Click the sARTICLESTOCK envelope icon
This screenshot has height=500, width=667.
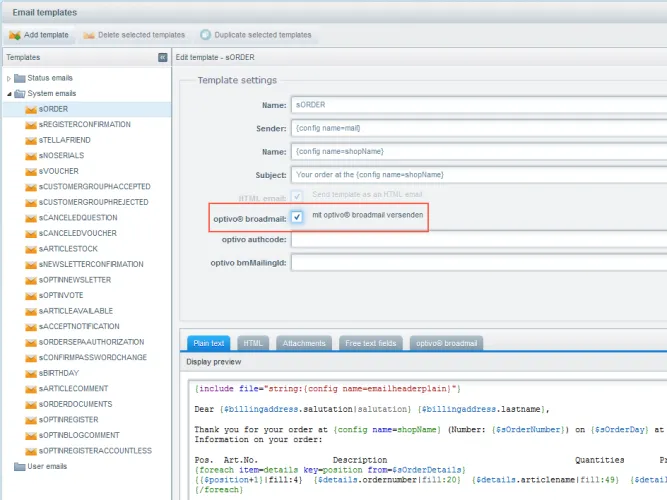[31, 249]
